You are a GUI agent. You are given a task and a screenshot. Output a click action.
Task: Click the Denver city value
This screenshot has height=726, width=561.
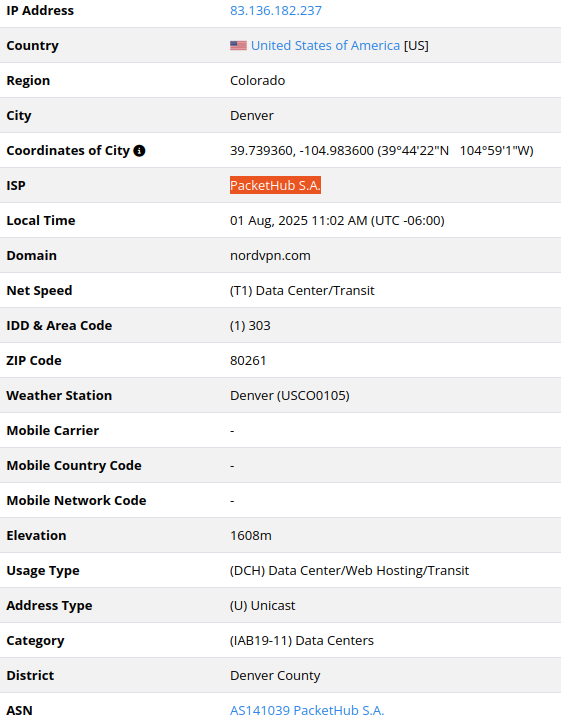(x=252, y=115)
